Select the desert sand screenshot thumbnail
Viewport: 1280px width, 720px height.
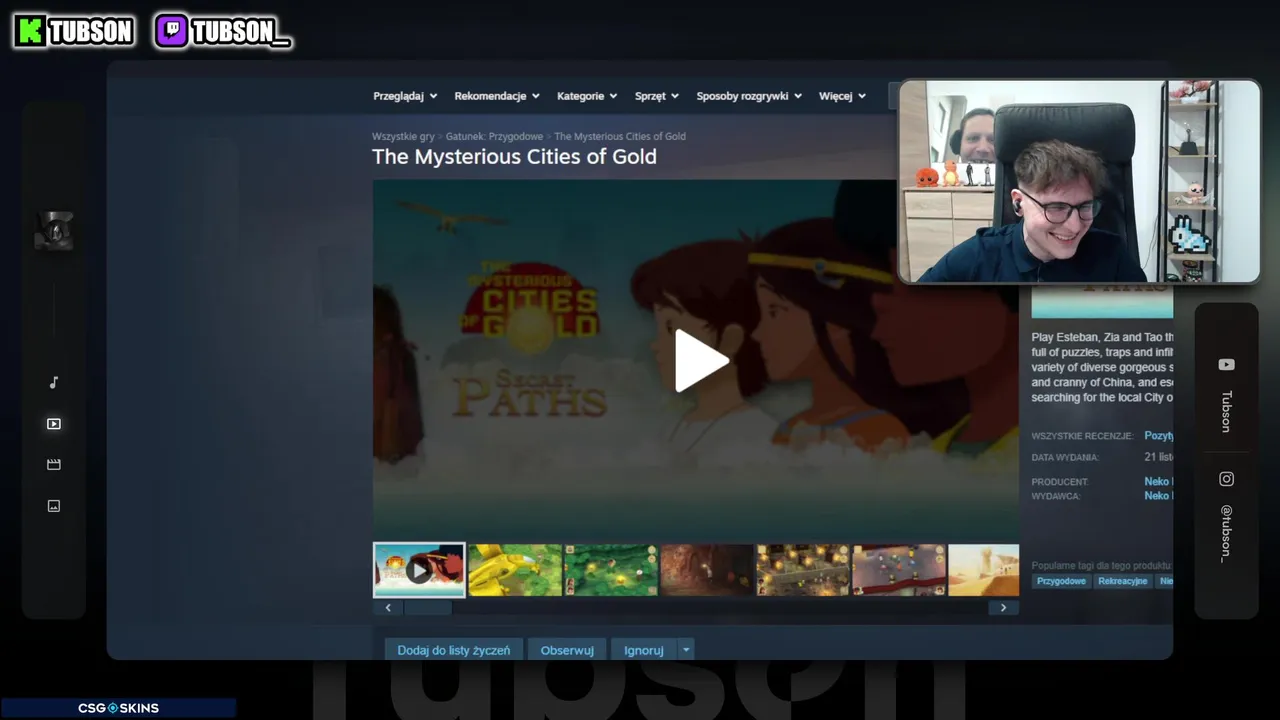984,570
